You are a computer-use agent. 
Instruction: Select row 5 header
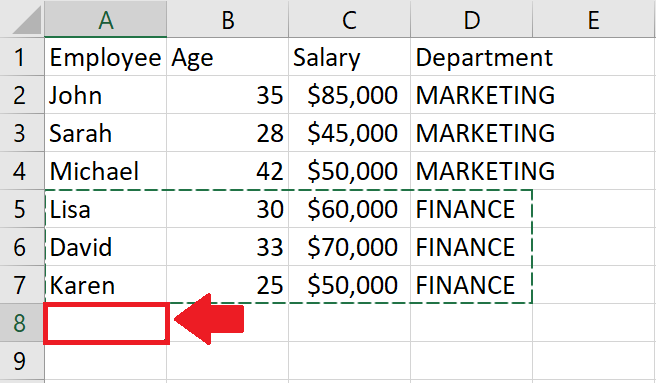[22, 209]
